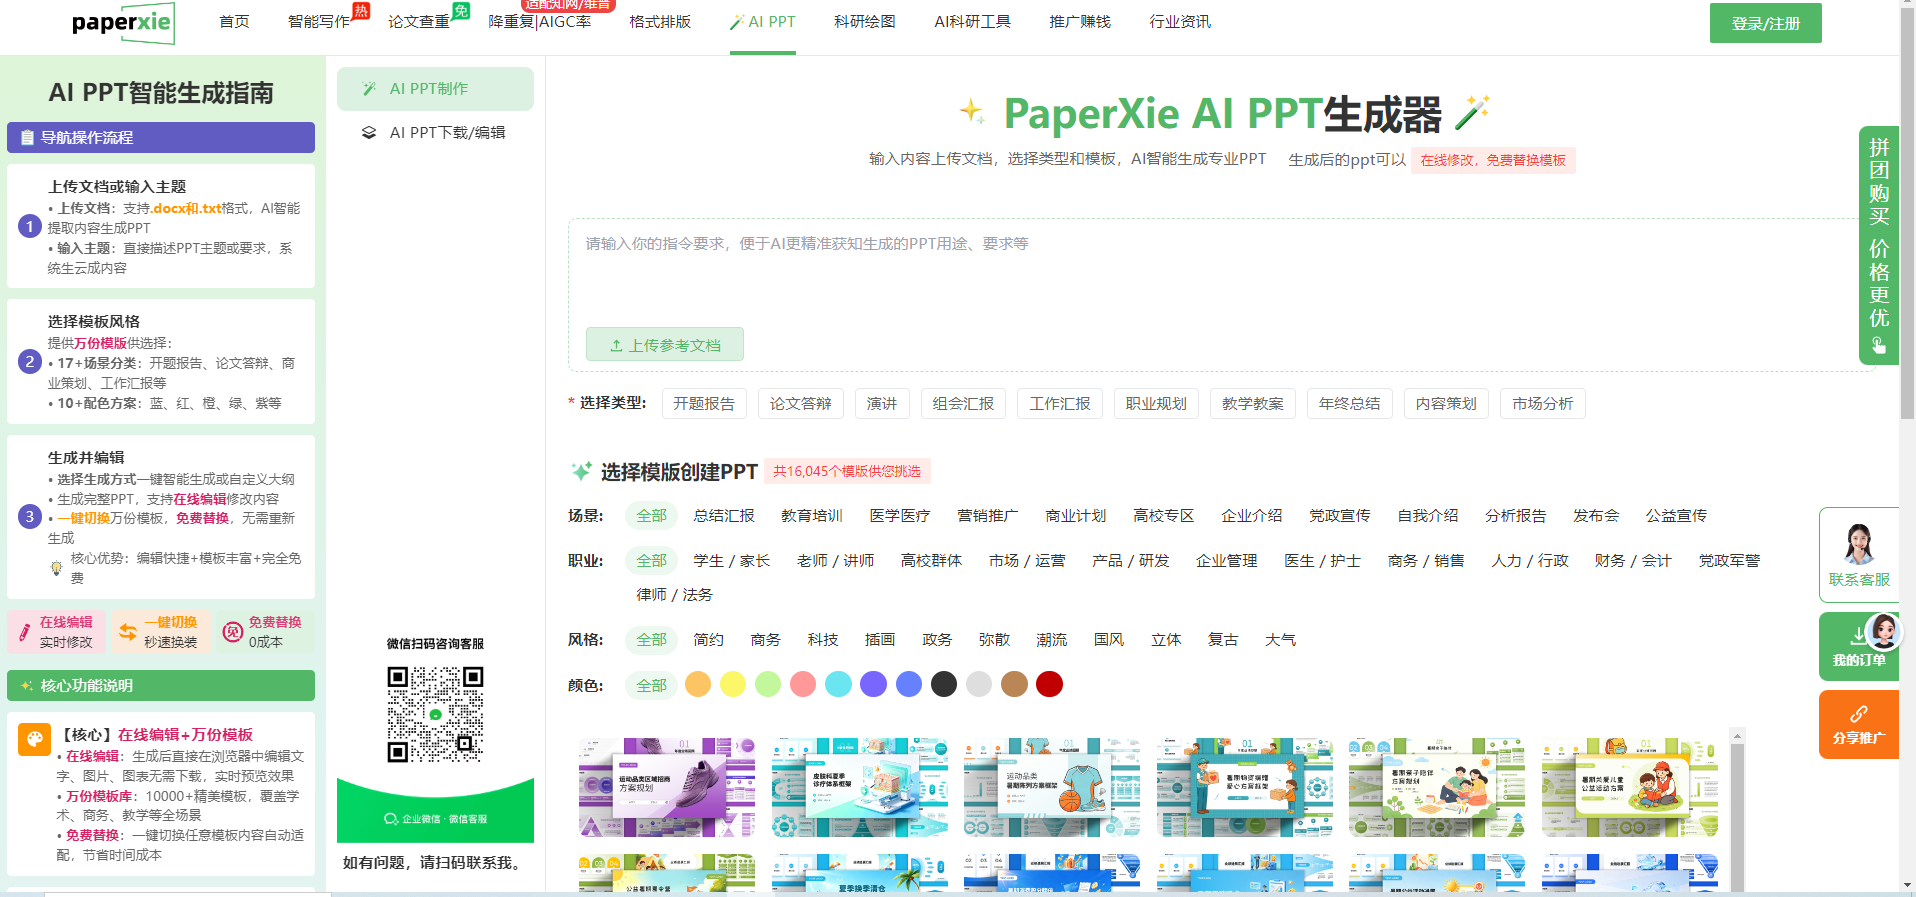Pick the black color swatch
Viewport: 1916px width, 897px height.
click(944, 684)
